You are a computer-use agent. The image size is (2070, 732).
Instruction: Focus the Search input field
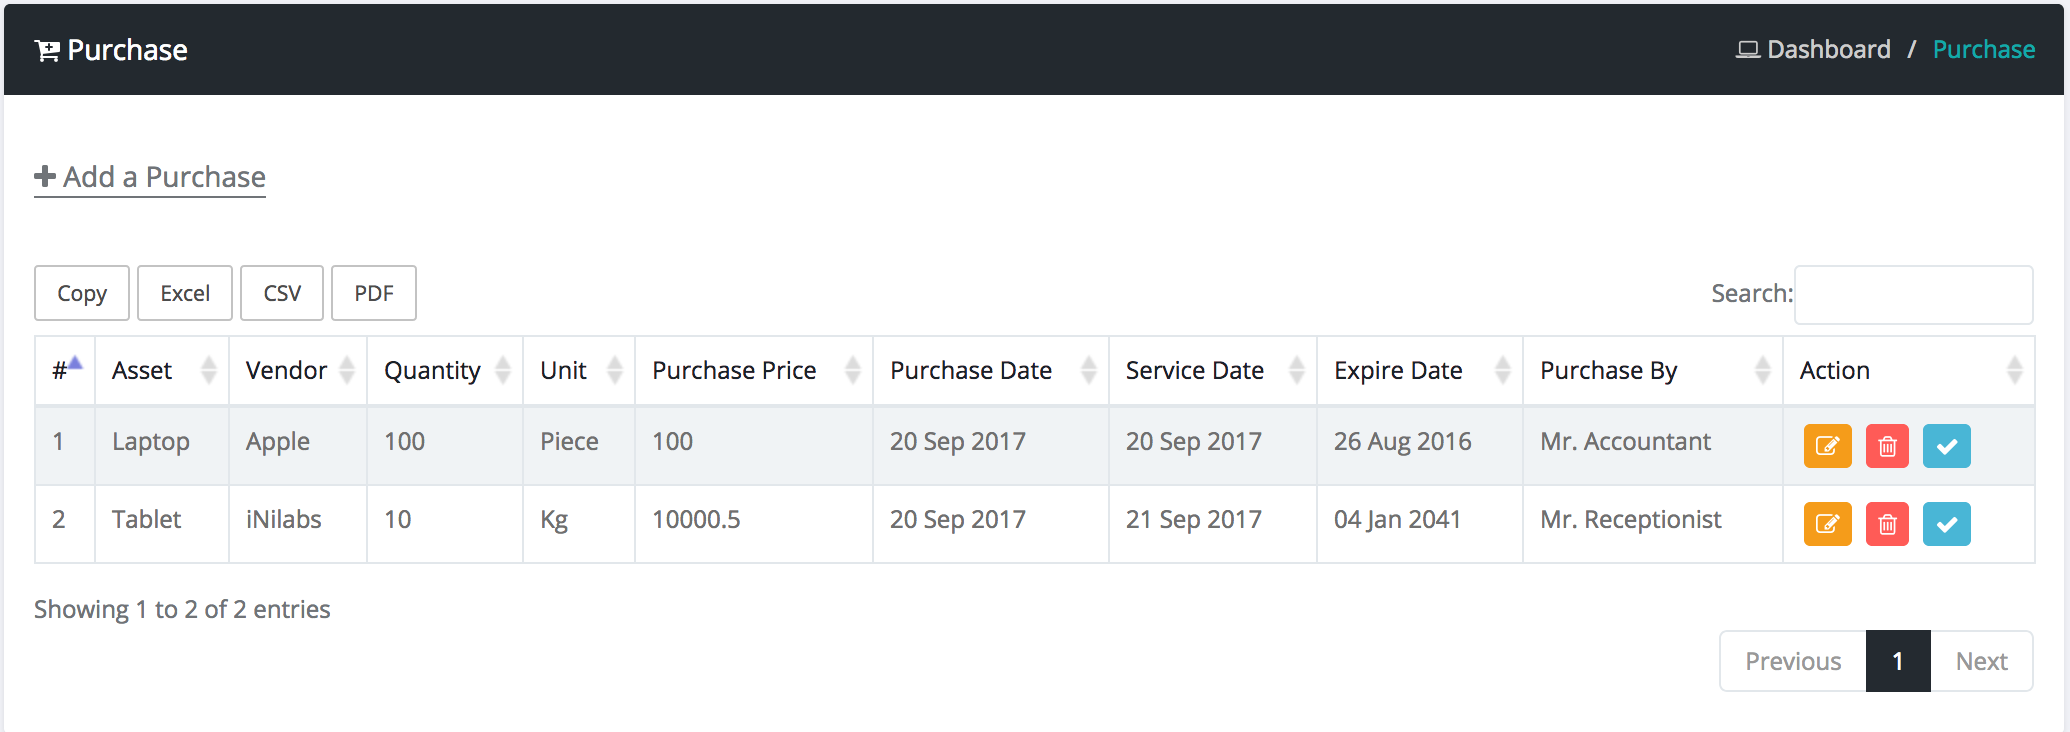1913,294
